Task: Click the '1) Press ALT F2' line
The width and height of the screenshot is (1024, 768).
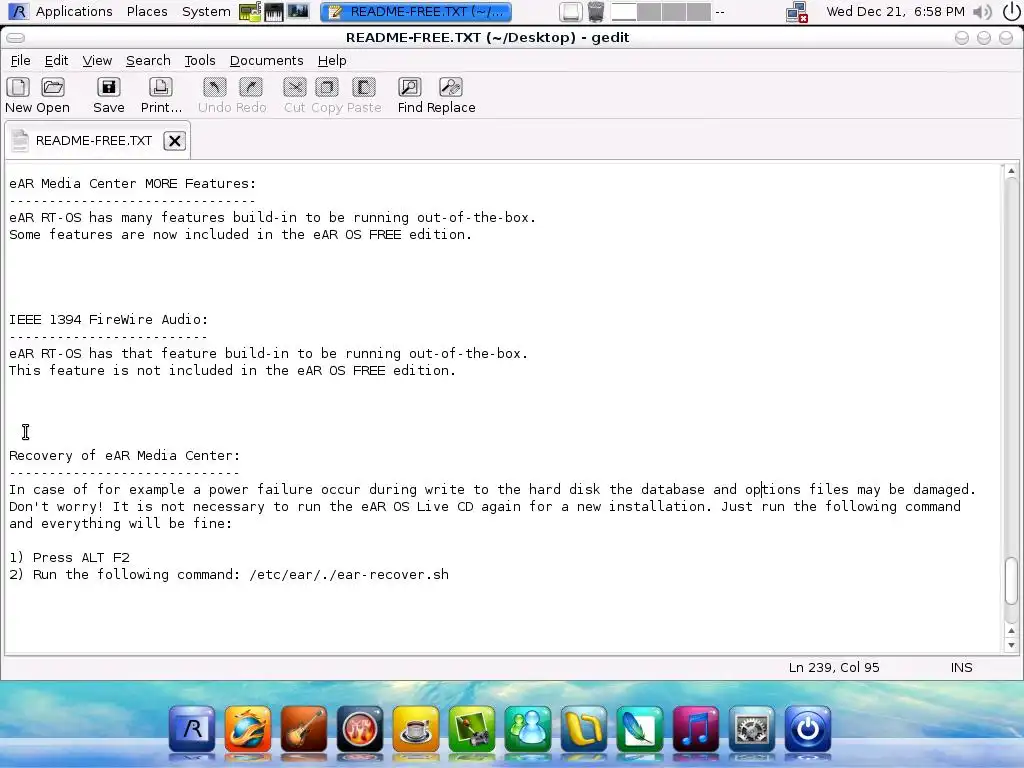Action: click(69, 558)
